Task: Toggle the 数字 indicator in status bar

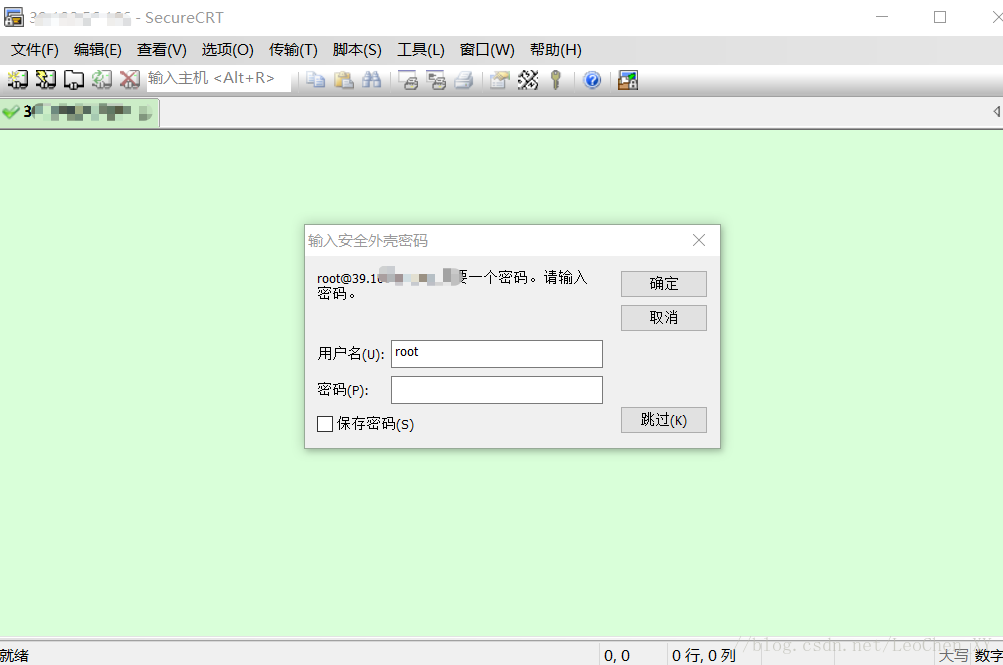Action: pos(989,655)
